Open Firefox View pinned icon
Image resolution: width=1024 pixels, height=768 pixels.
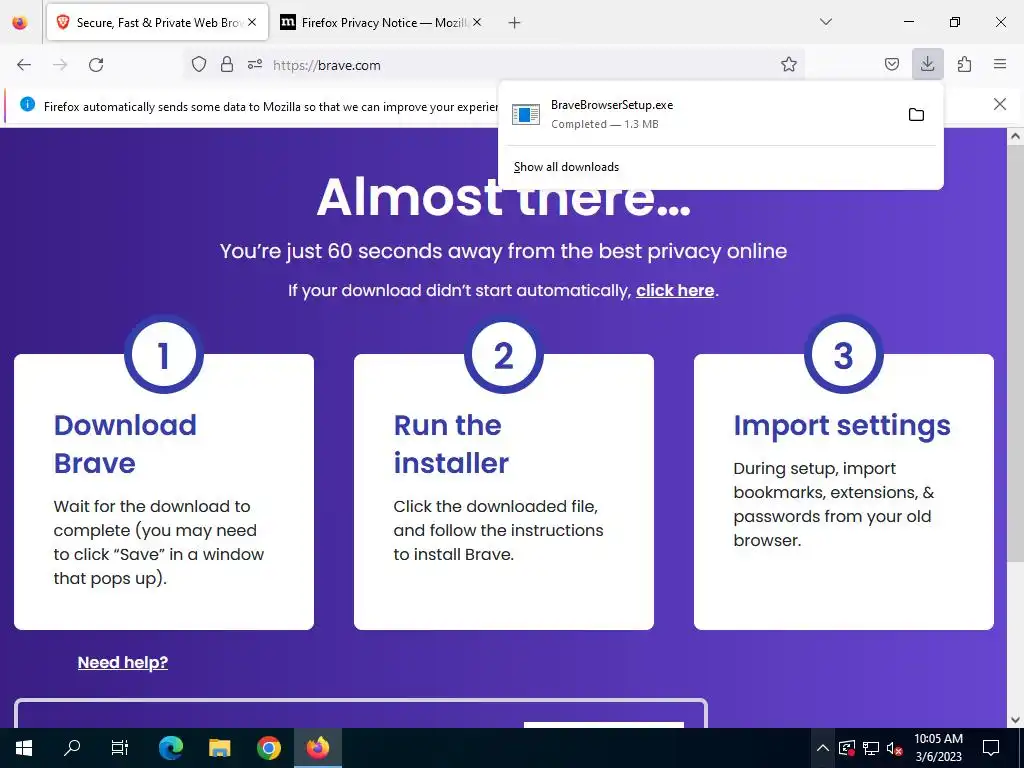click(20, 23)
